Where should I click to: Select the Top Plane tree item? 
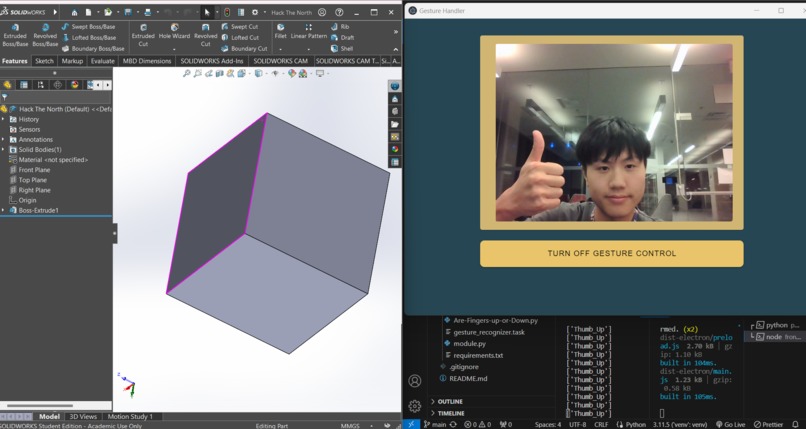(28, 180)
